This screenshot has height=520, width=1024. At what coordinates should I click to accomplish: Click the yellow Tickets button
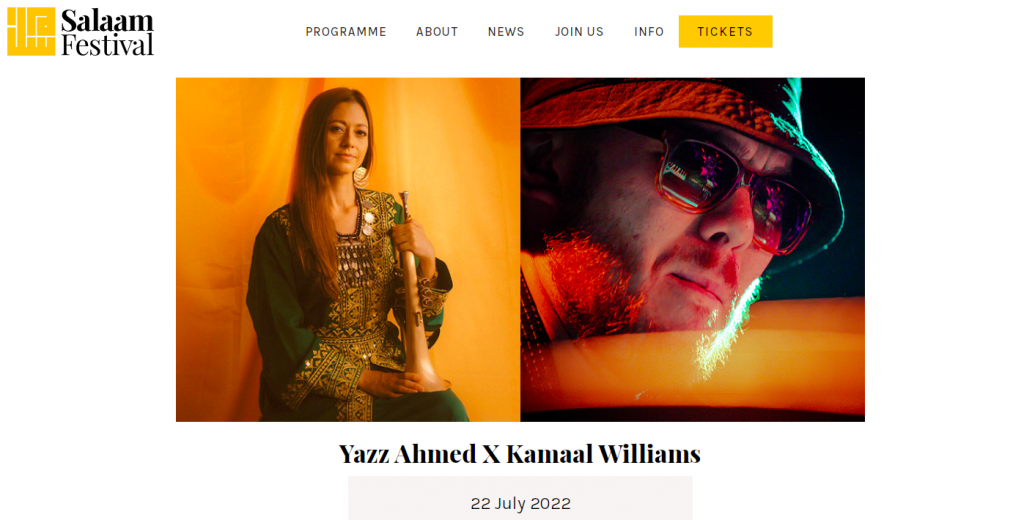tap(725, 31)
